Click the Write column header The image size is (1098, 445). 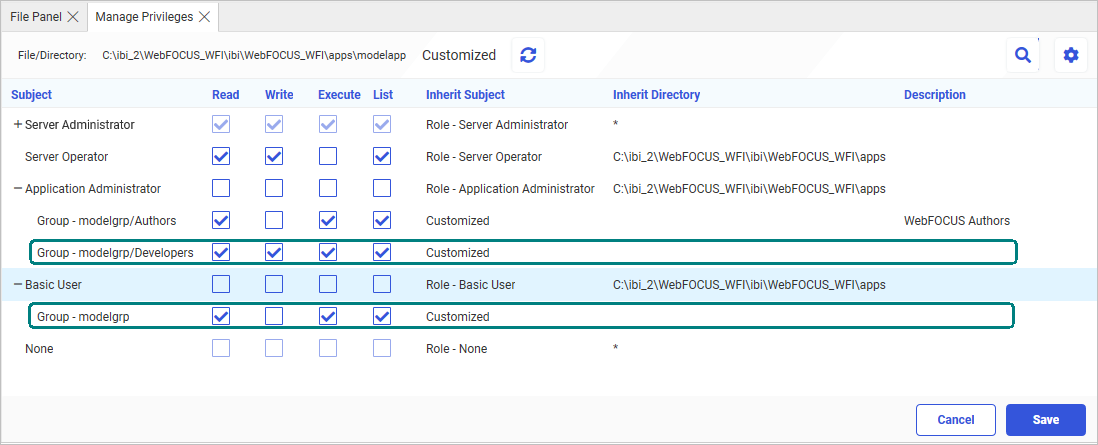(279, 95)
